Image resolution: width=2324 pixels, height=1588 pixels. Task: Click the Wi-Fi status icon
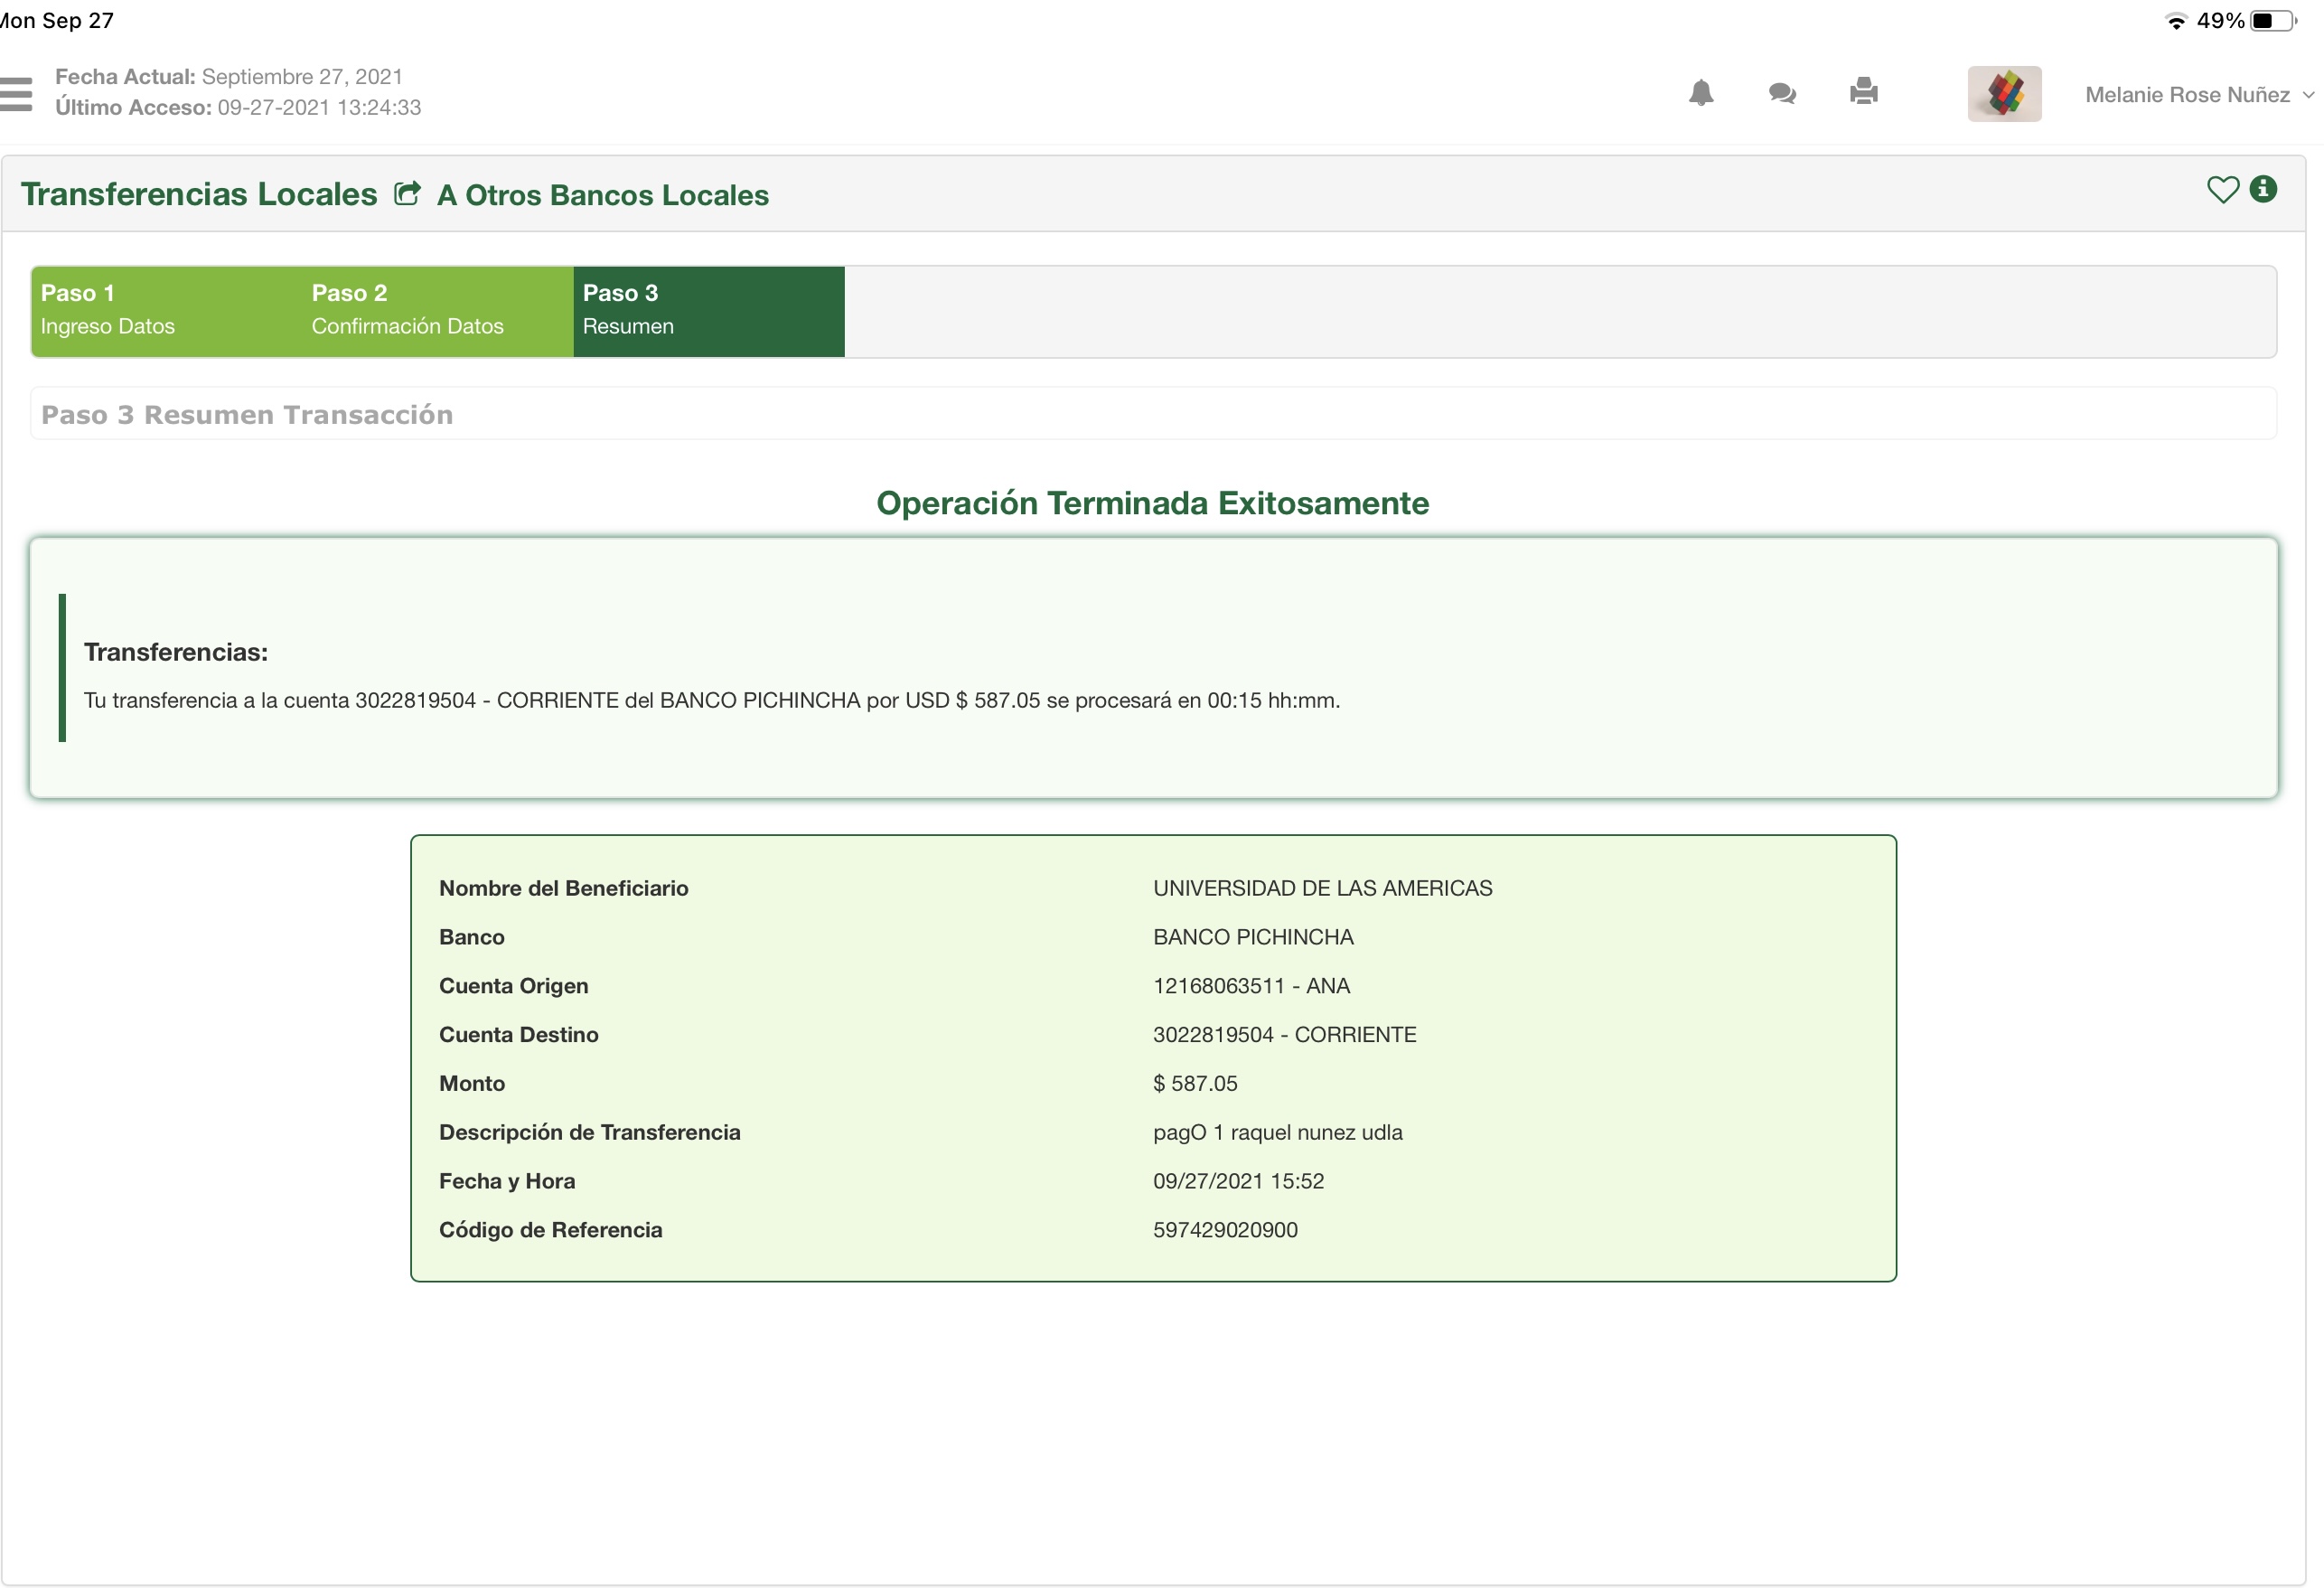[2175, 21]
